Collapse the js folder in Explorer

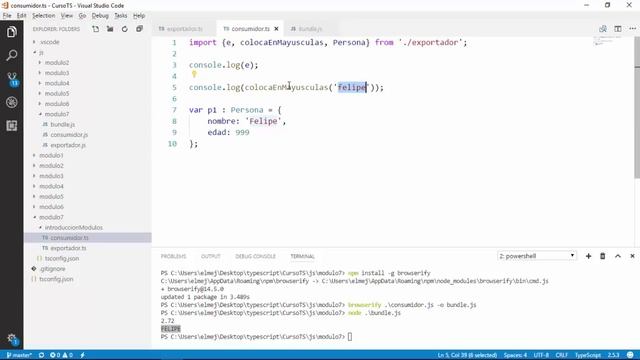click(41, 52)
